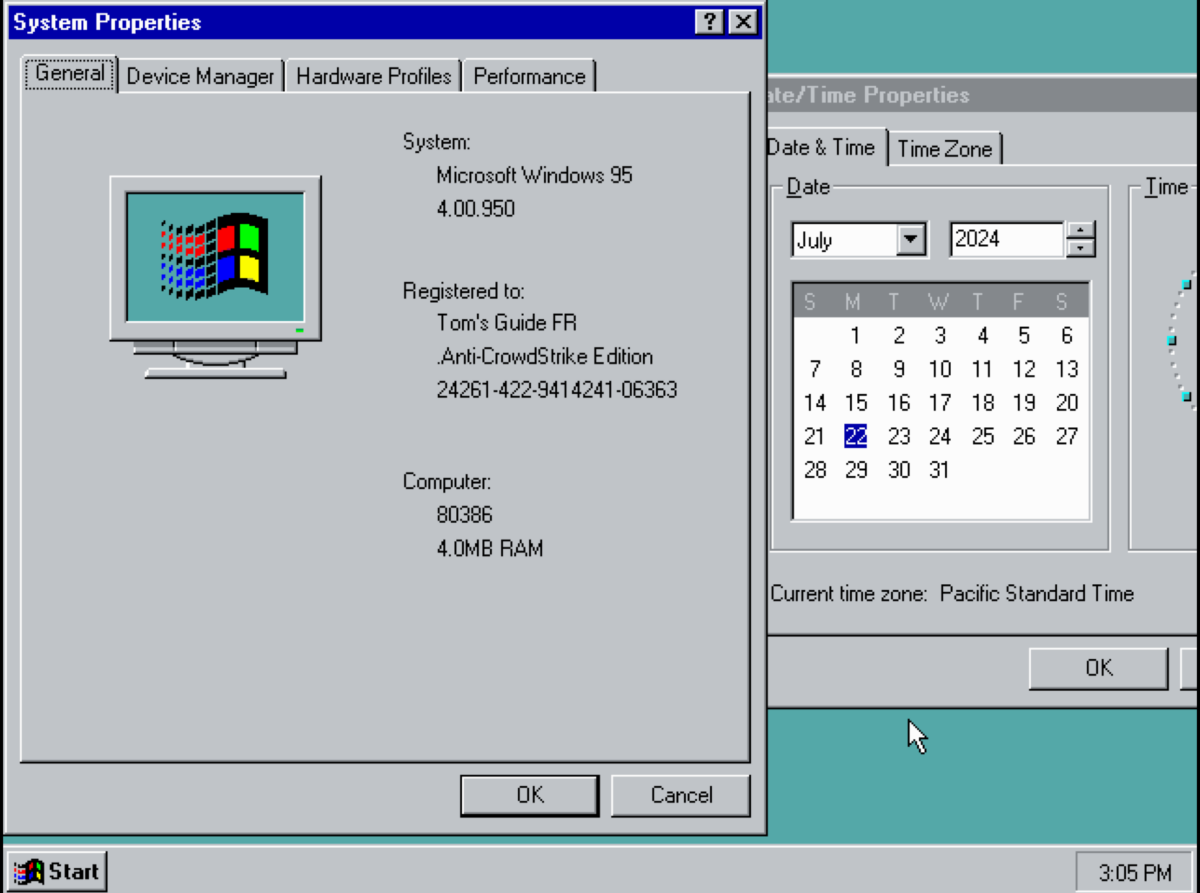The width and height of the screenshot is (1200, 893).
Task: Switch to the Time Zone tab
Action: 944,149
